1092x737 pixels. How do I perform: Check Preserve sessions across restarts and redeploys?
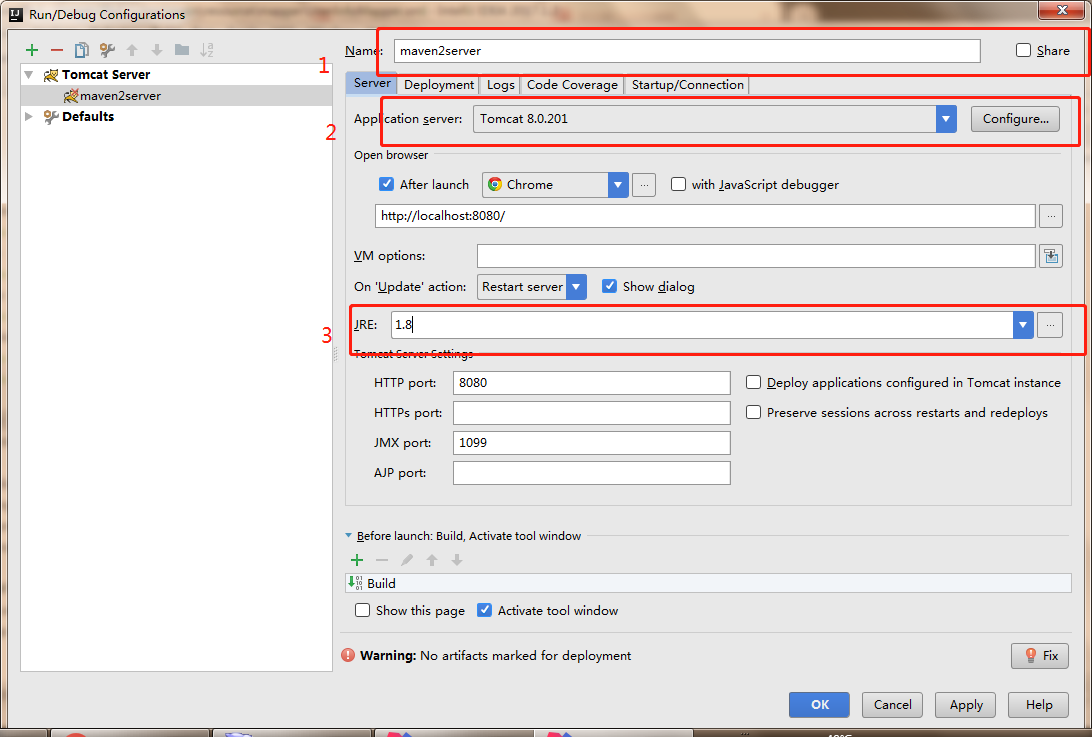click(x=754, y=412)
